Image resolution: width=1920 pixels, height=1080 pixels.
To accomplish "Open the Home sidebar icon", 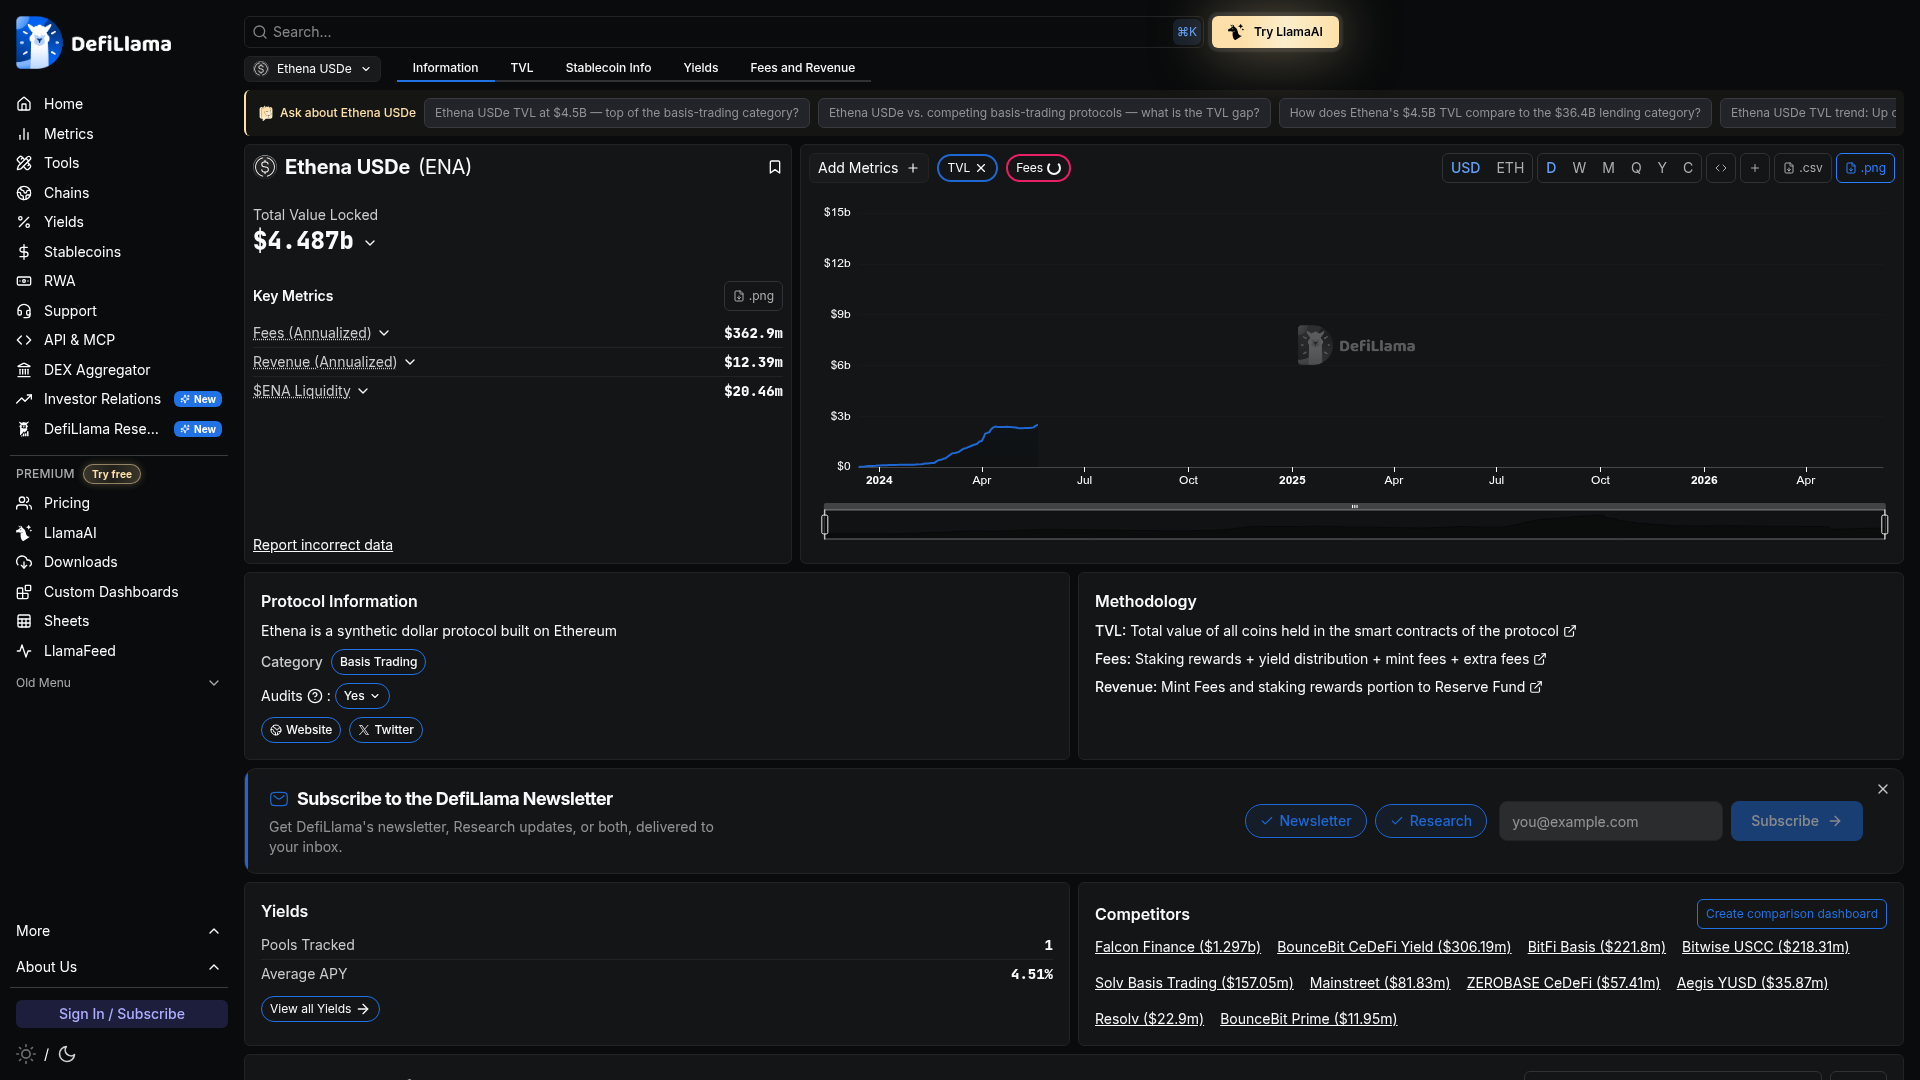I will [24, 104].
